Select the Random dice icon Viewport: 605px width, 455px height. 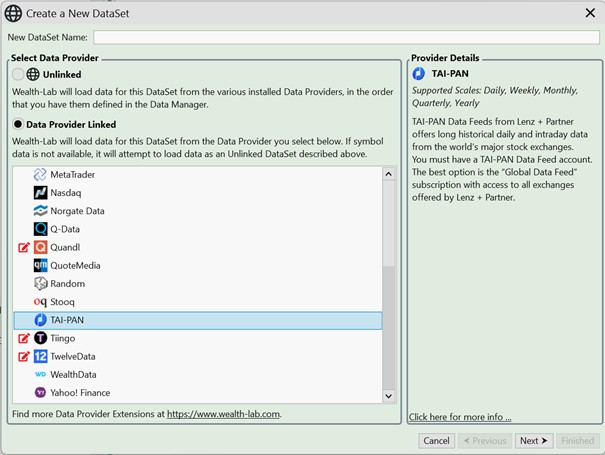[x=41, y=283]
